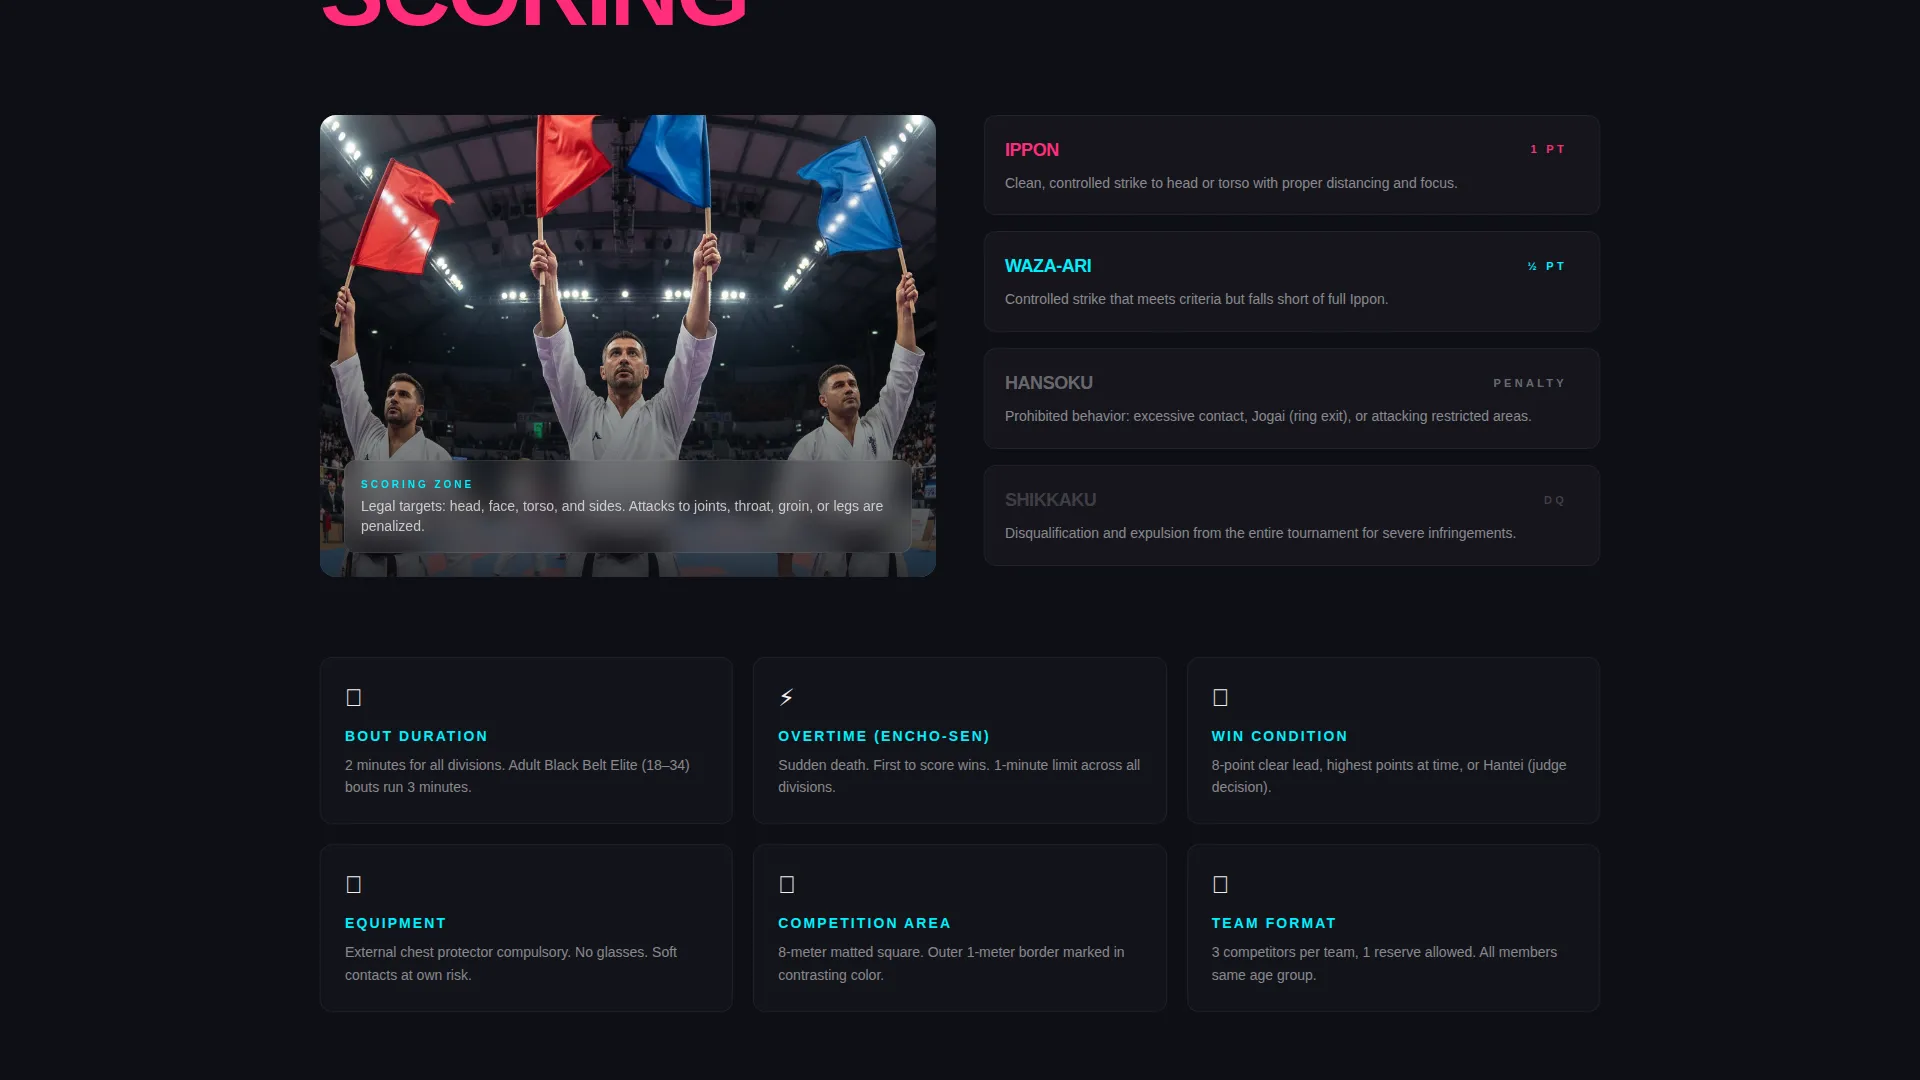Click the WIN CONDITION title

[1279, 736]
